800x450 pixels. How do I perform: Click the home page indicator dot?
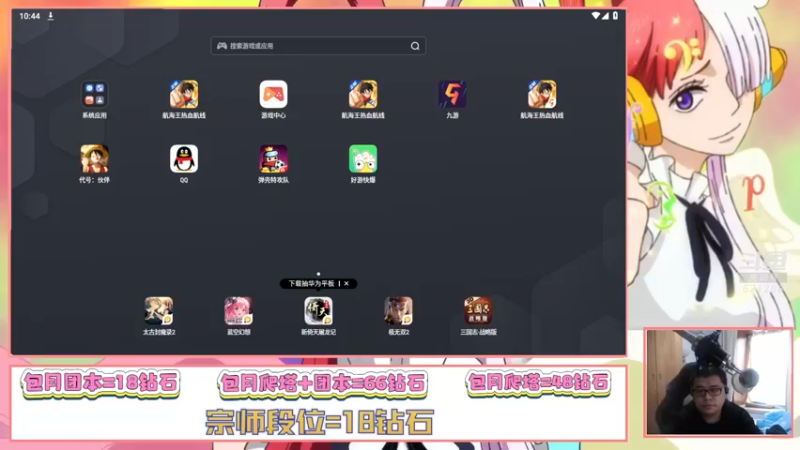coord(318,274)
